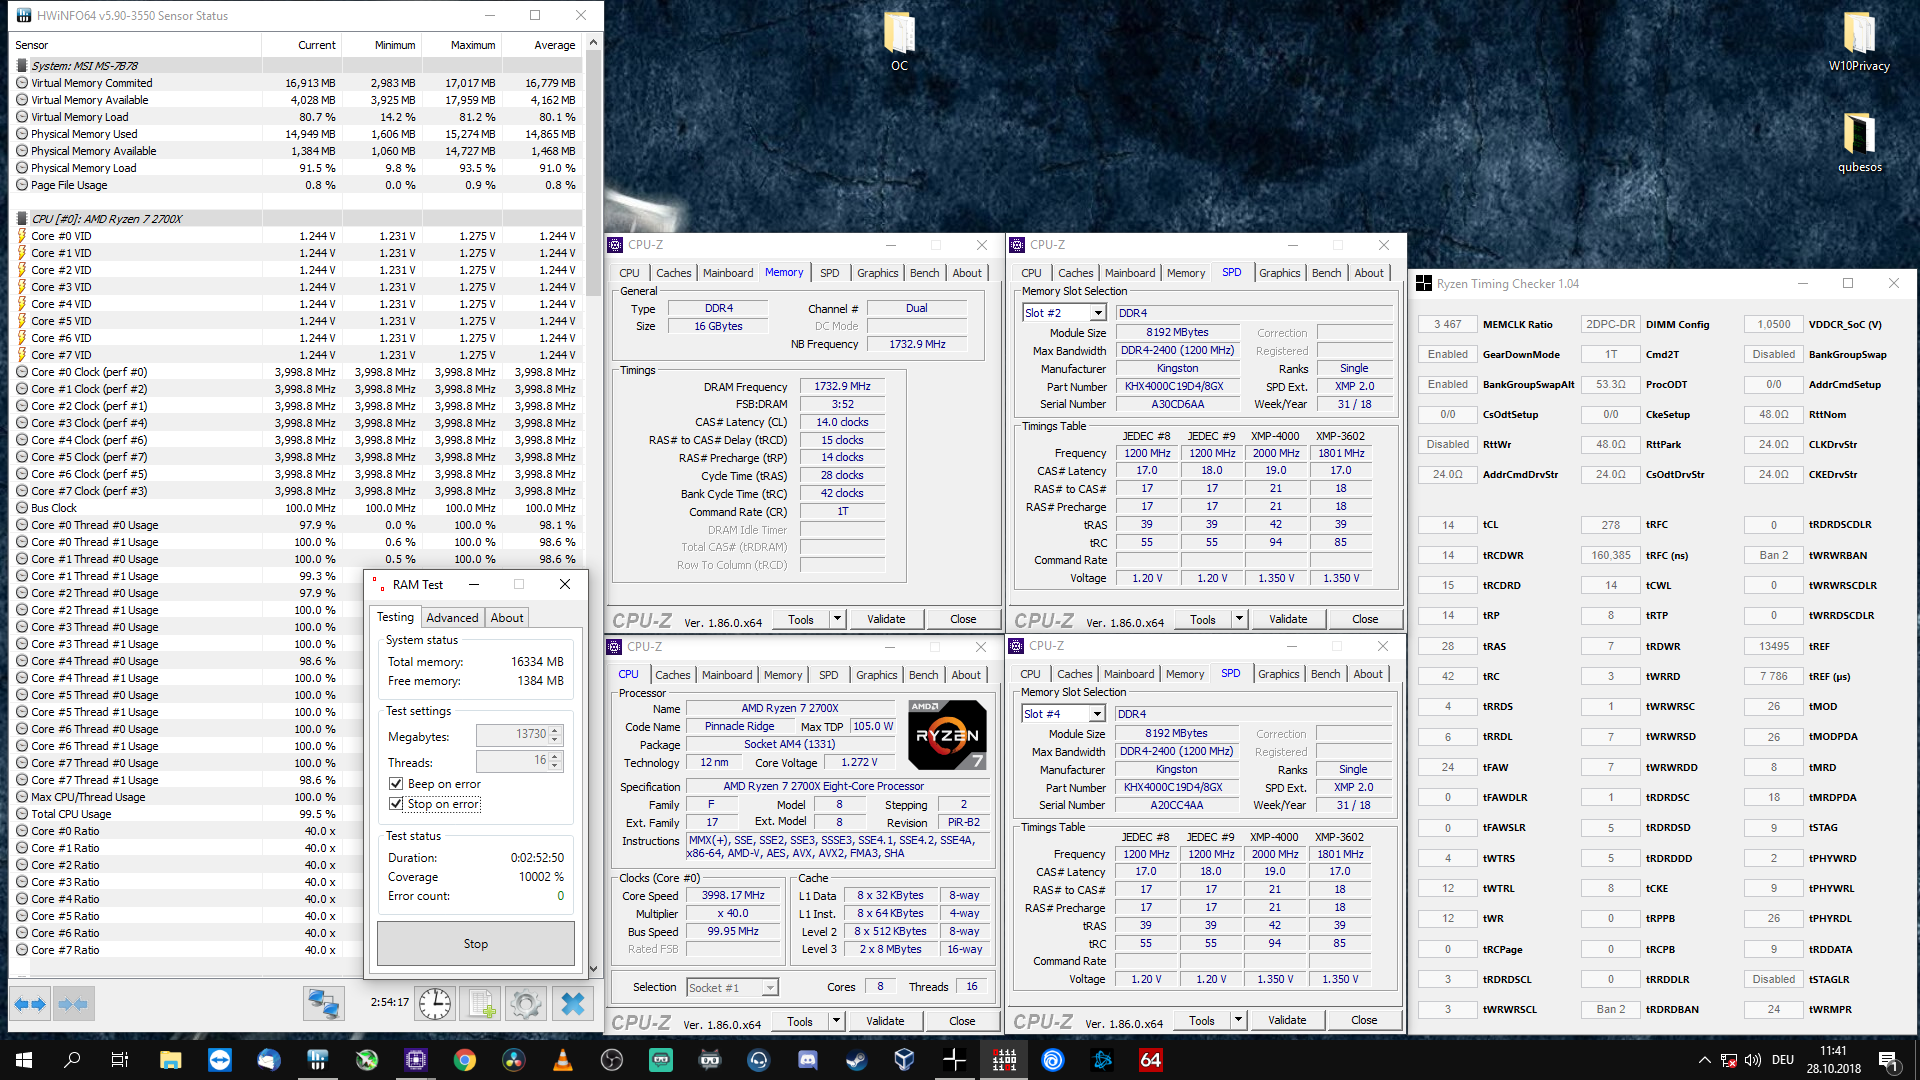Expand Slot #4 selection dropdown
This screenshot has height=1080, width=1920.
[x=1097, y=714]
